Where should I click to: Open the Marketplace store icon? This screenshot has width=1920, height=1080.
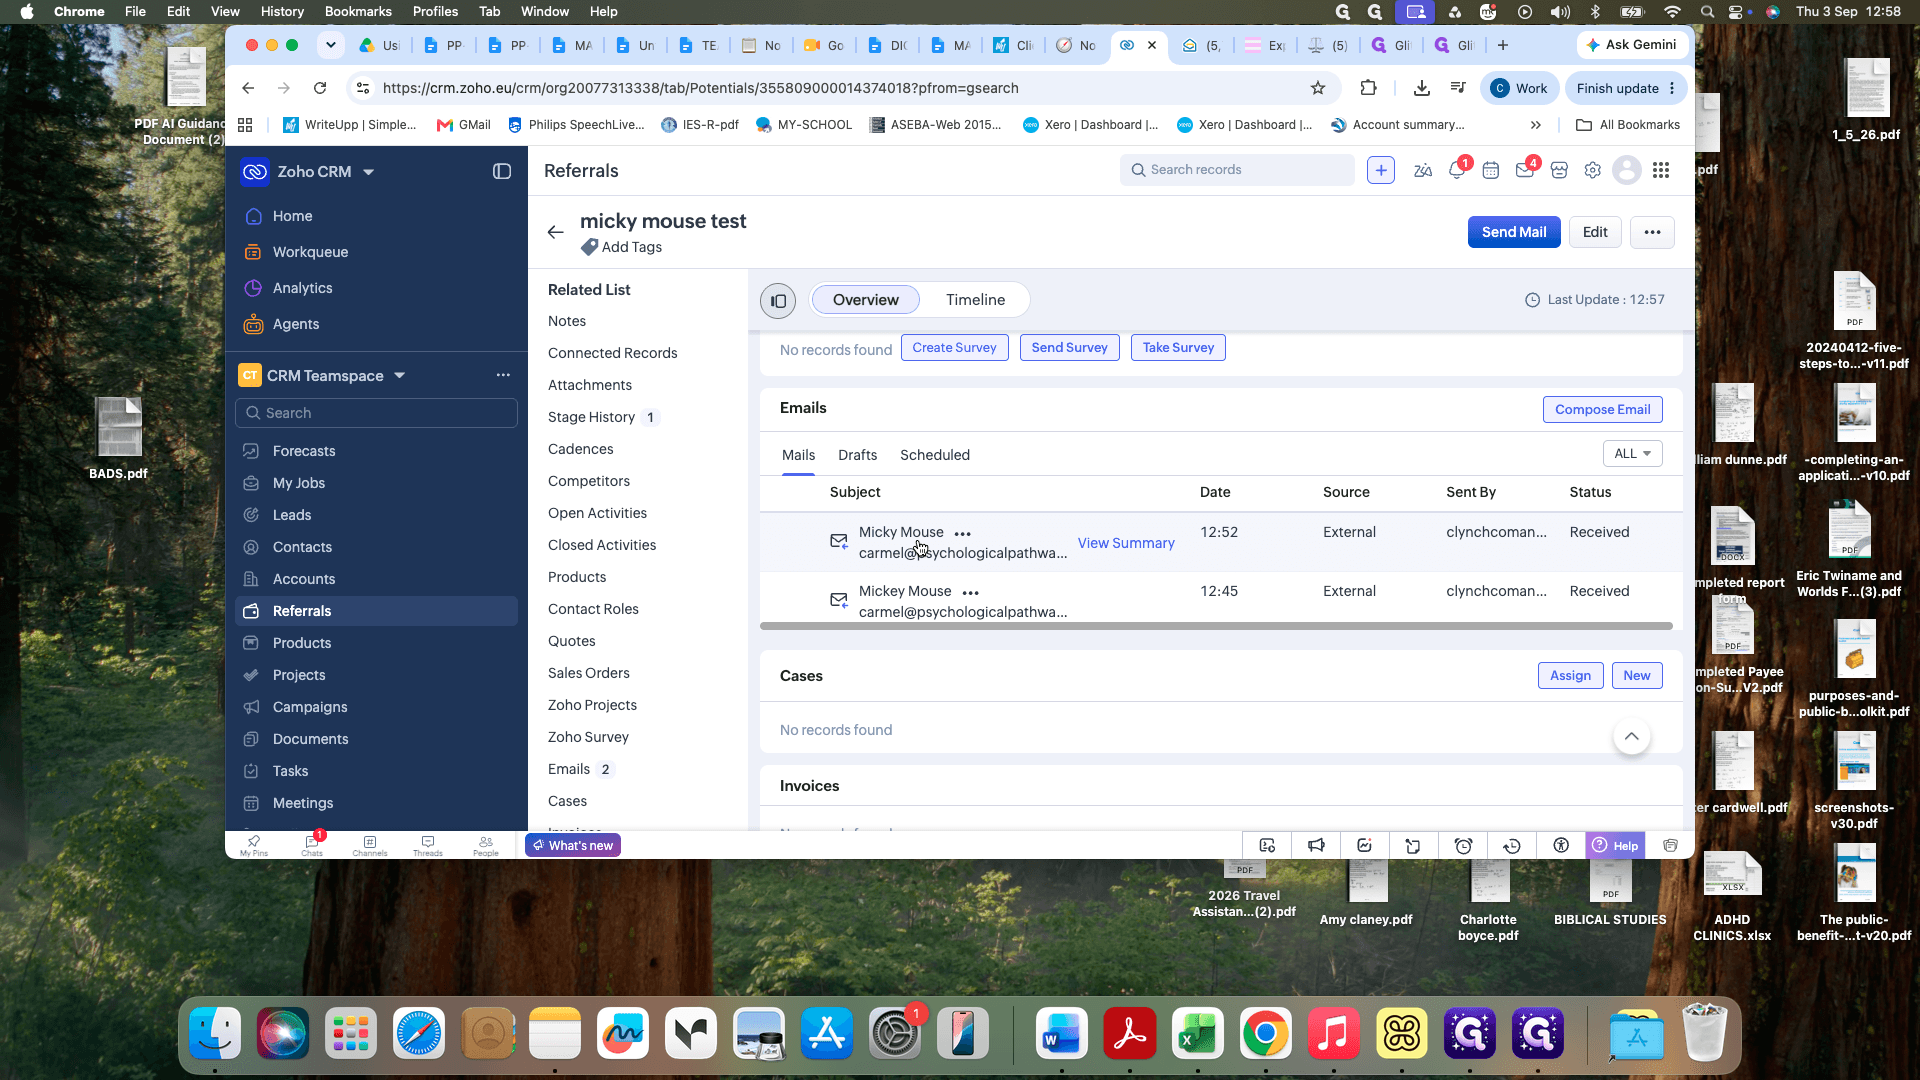[x=1559, y=171]
